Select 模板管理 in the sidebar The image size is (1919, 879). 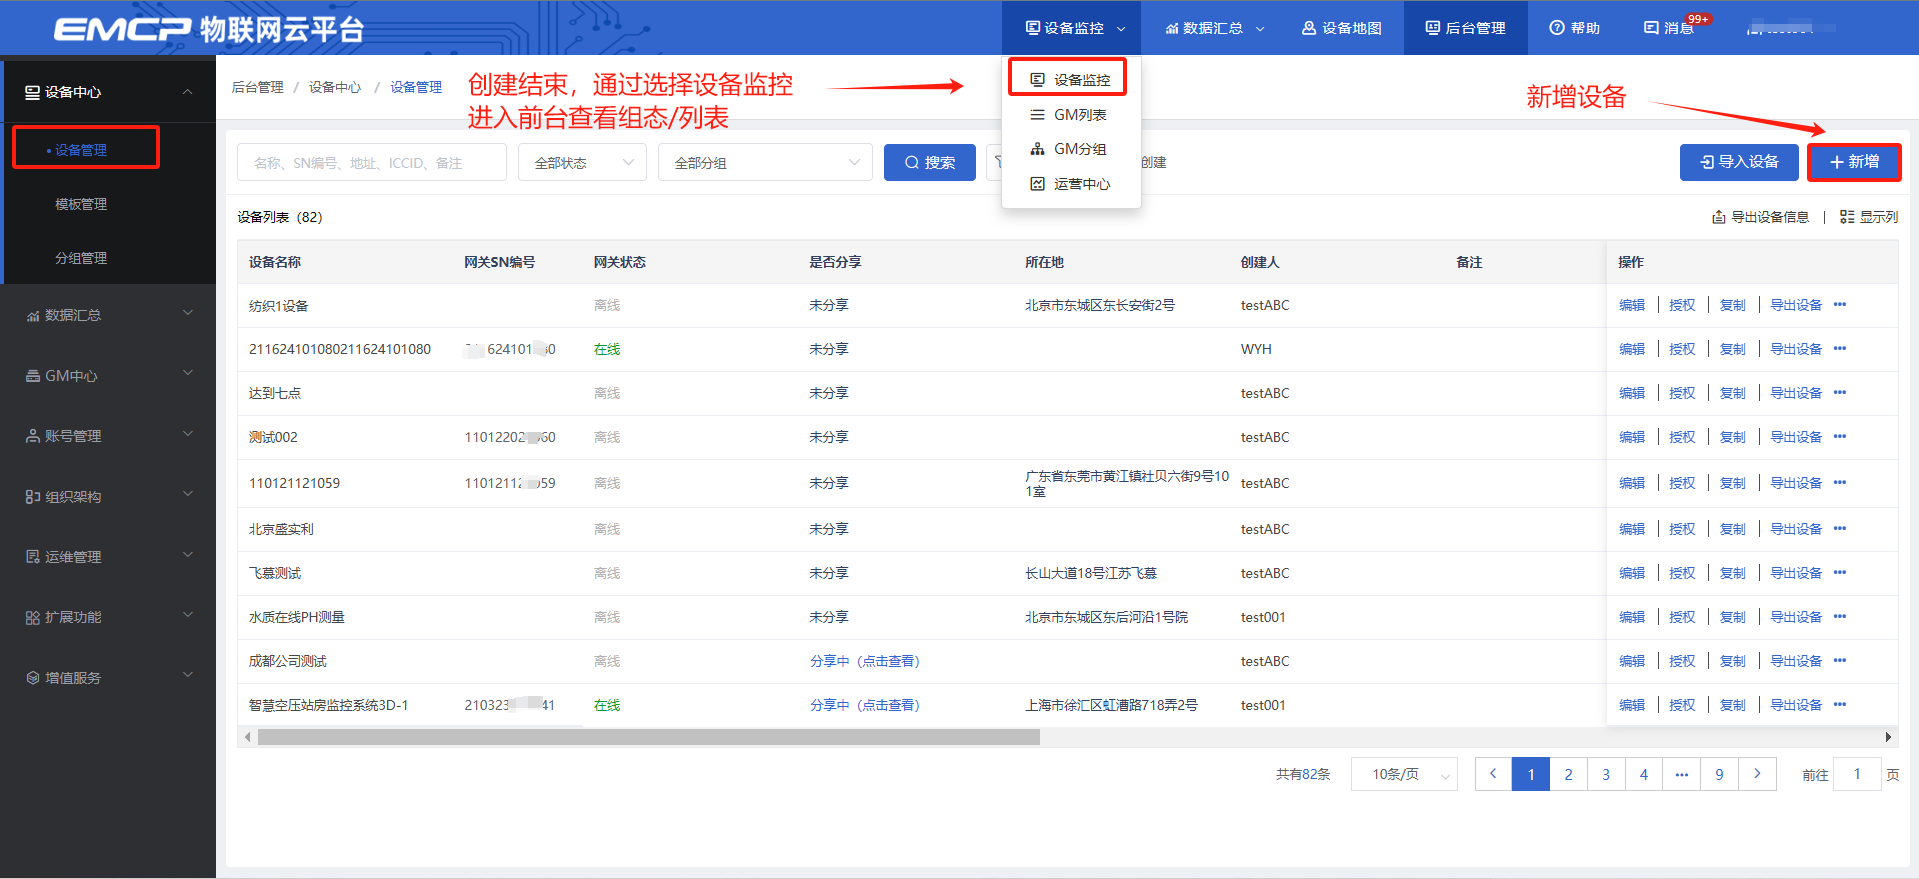(x=81, y=204)
